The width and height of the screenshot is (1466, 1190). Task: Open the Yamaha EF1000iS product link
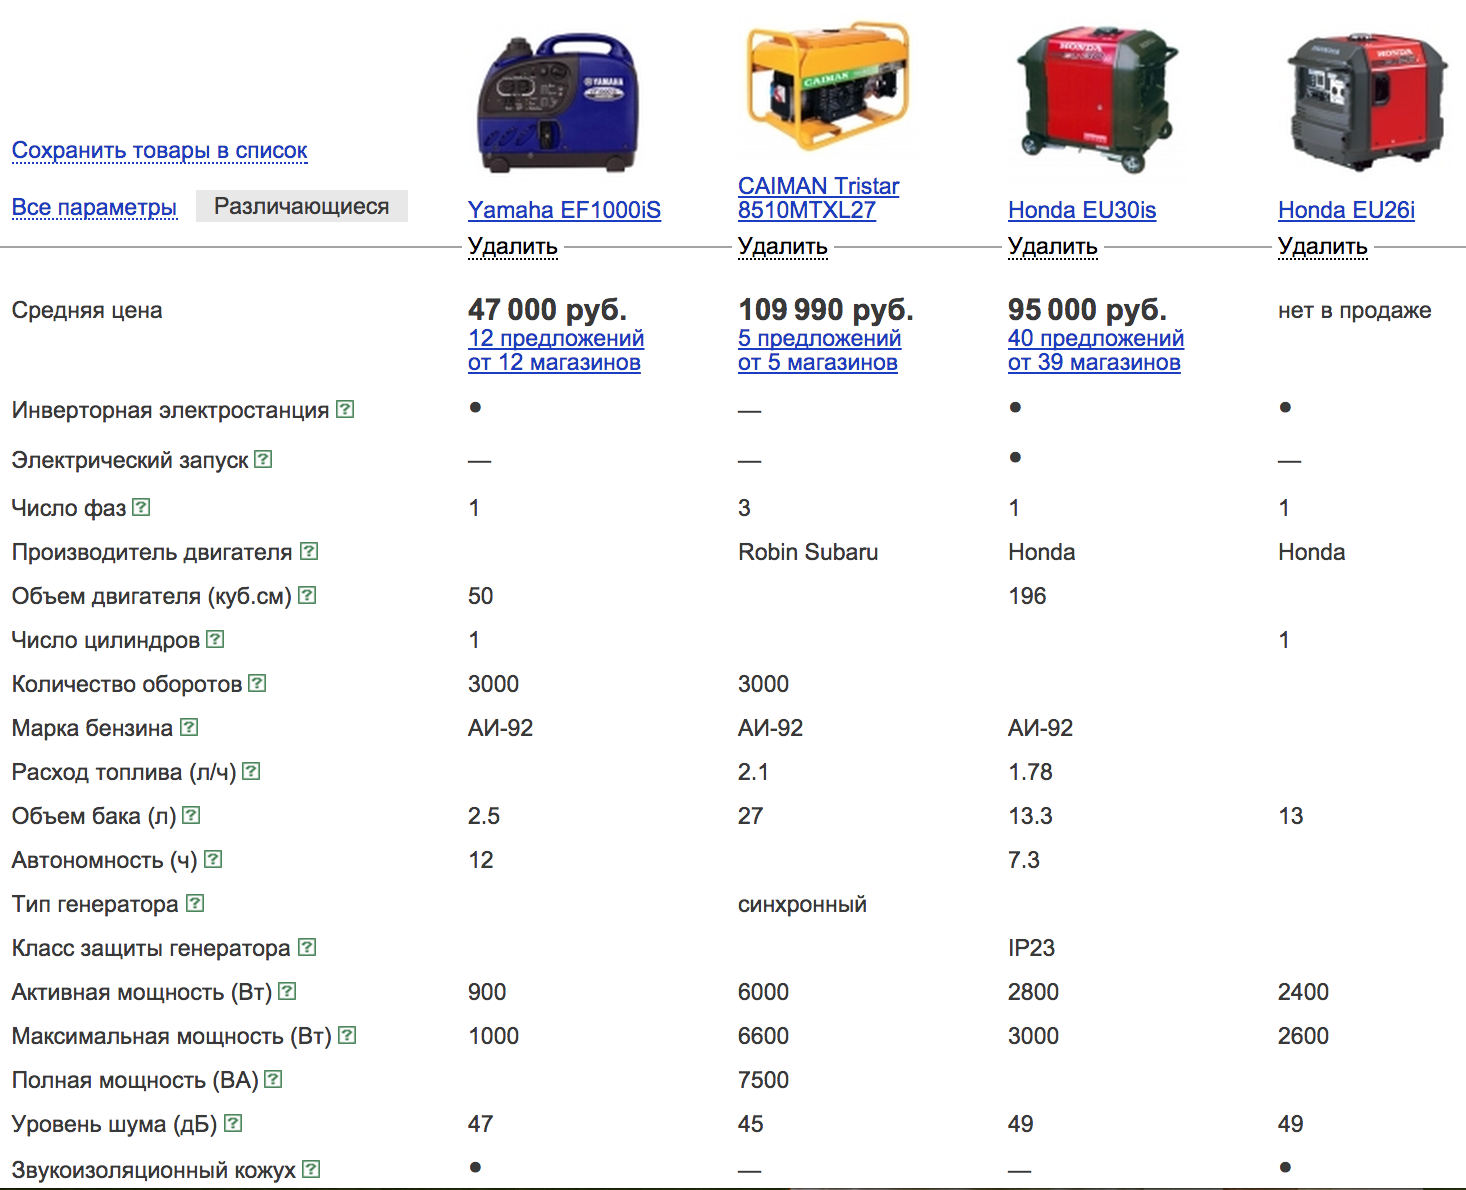564,210
